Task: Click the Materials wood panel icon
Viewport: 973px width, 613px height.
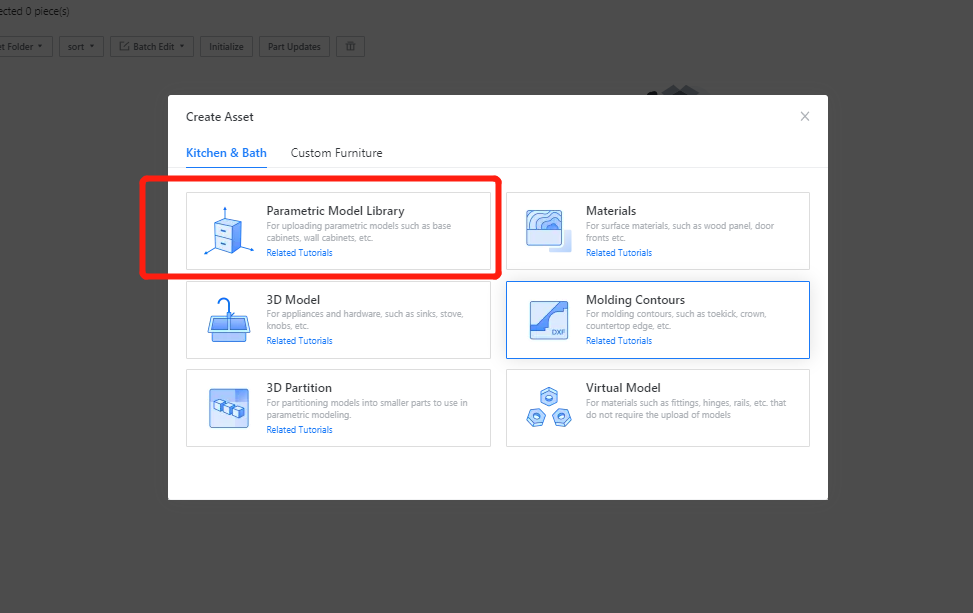Action: pos(547,231)
